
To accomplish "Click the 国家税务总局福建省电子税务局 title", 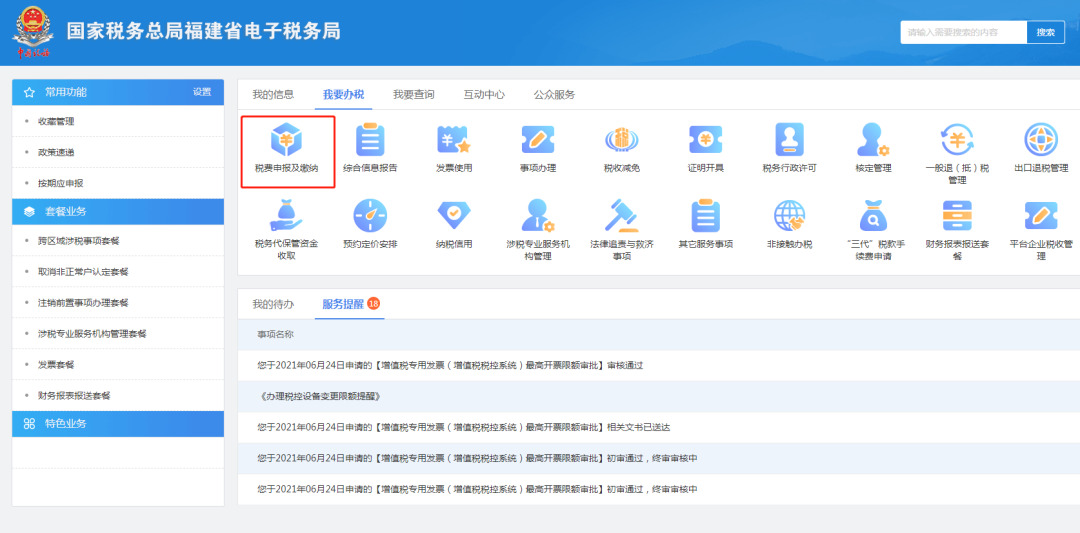I will pyautogui.click(x=203, y=31).
